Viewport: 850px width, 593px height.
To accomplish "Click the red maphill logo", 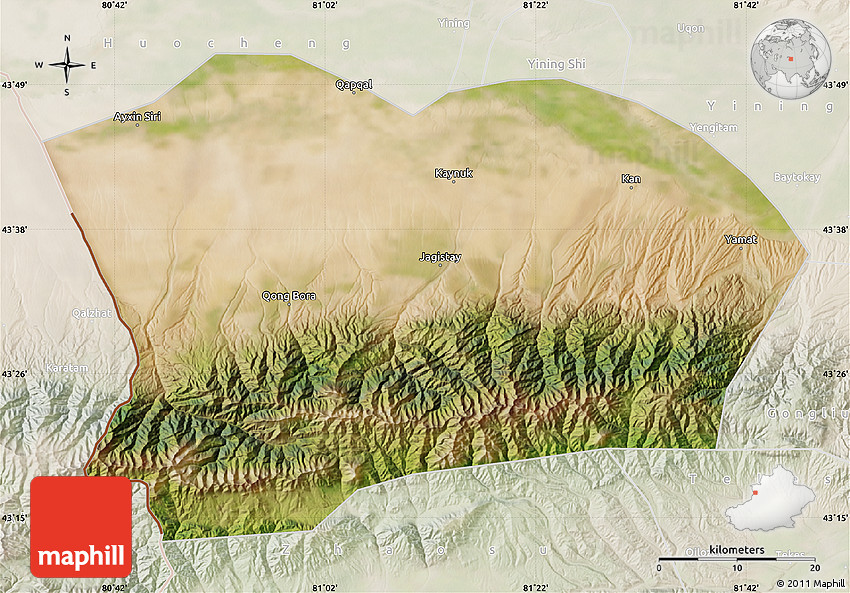I will (x=81, y=527).
